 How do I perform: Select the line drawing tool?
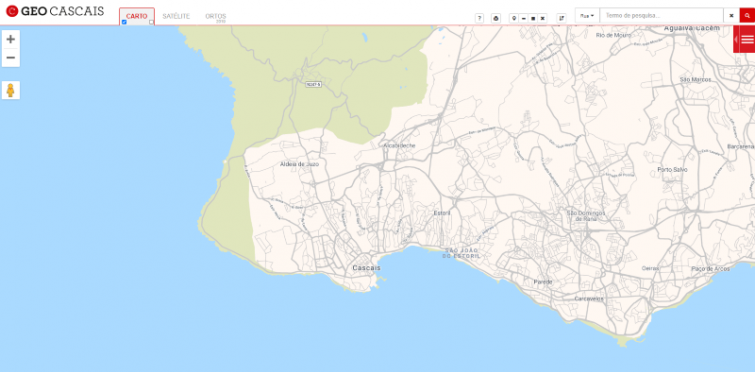(x=524, y=18)
